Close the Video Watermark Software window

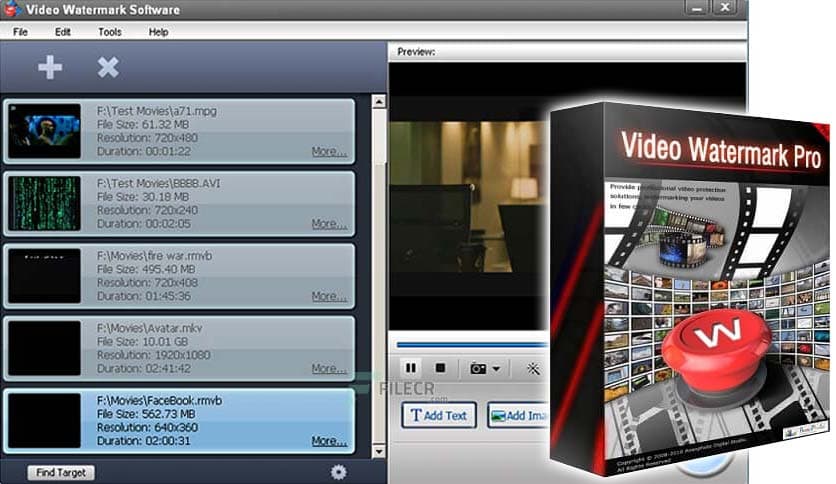pos(725,7)
